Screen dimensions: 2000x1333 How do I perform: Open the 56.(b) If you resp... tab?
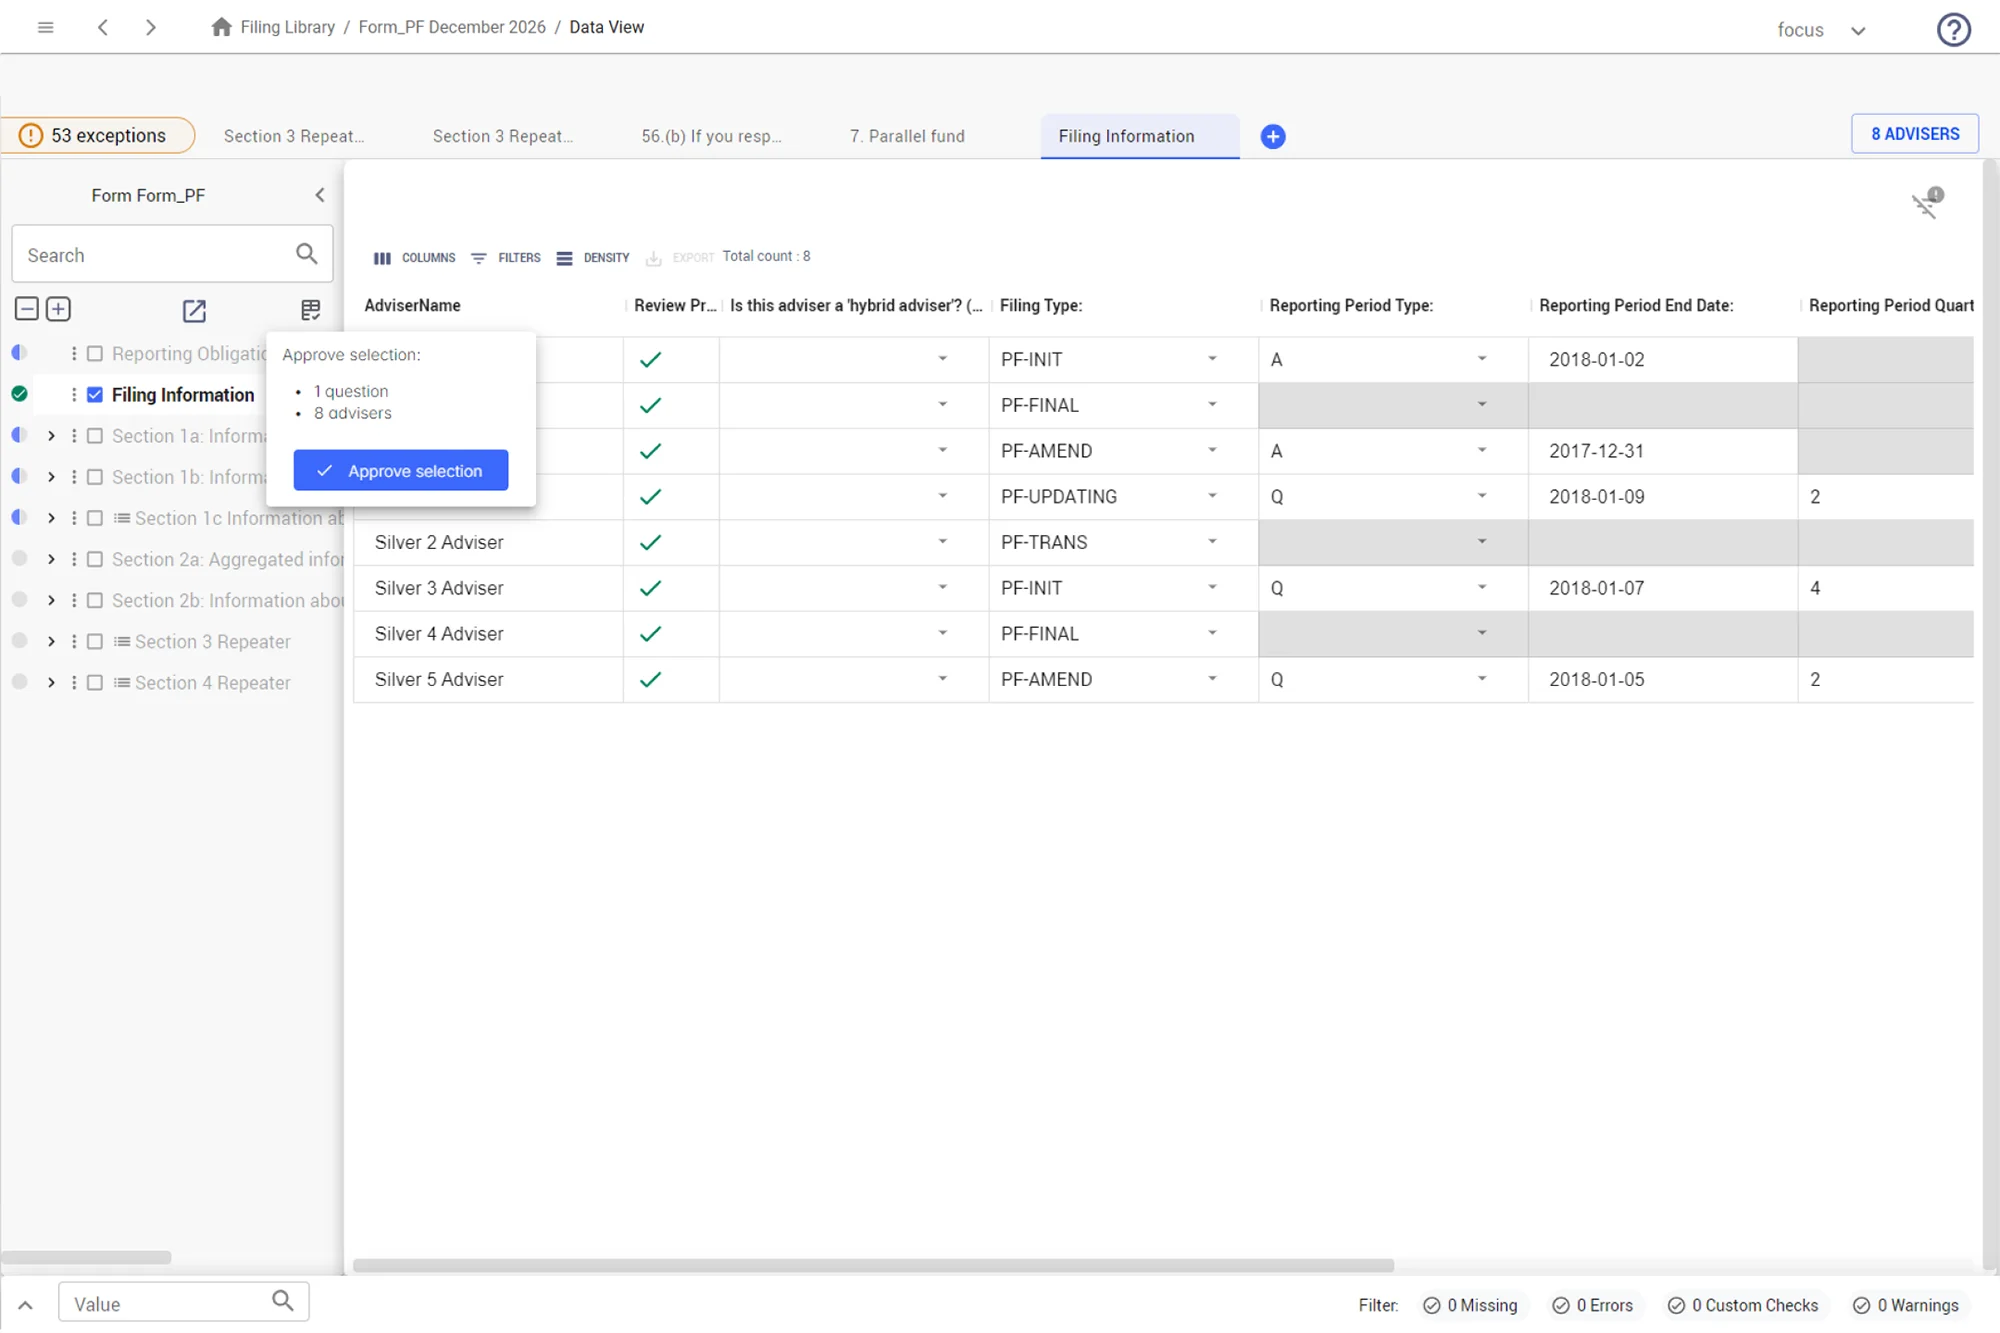point(711,136)
